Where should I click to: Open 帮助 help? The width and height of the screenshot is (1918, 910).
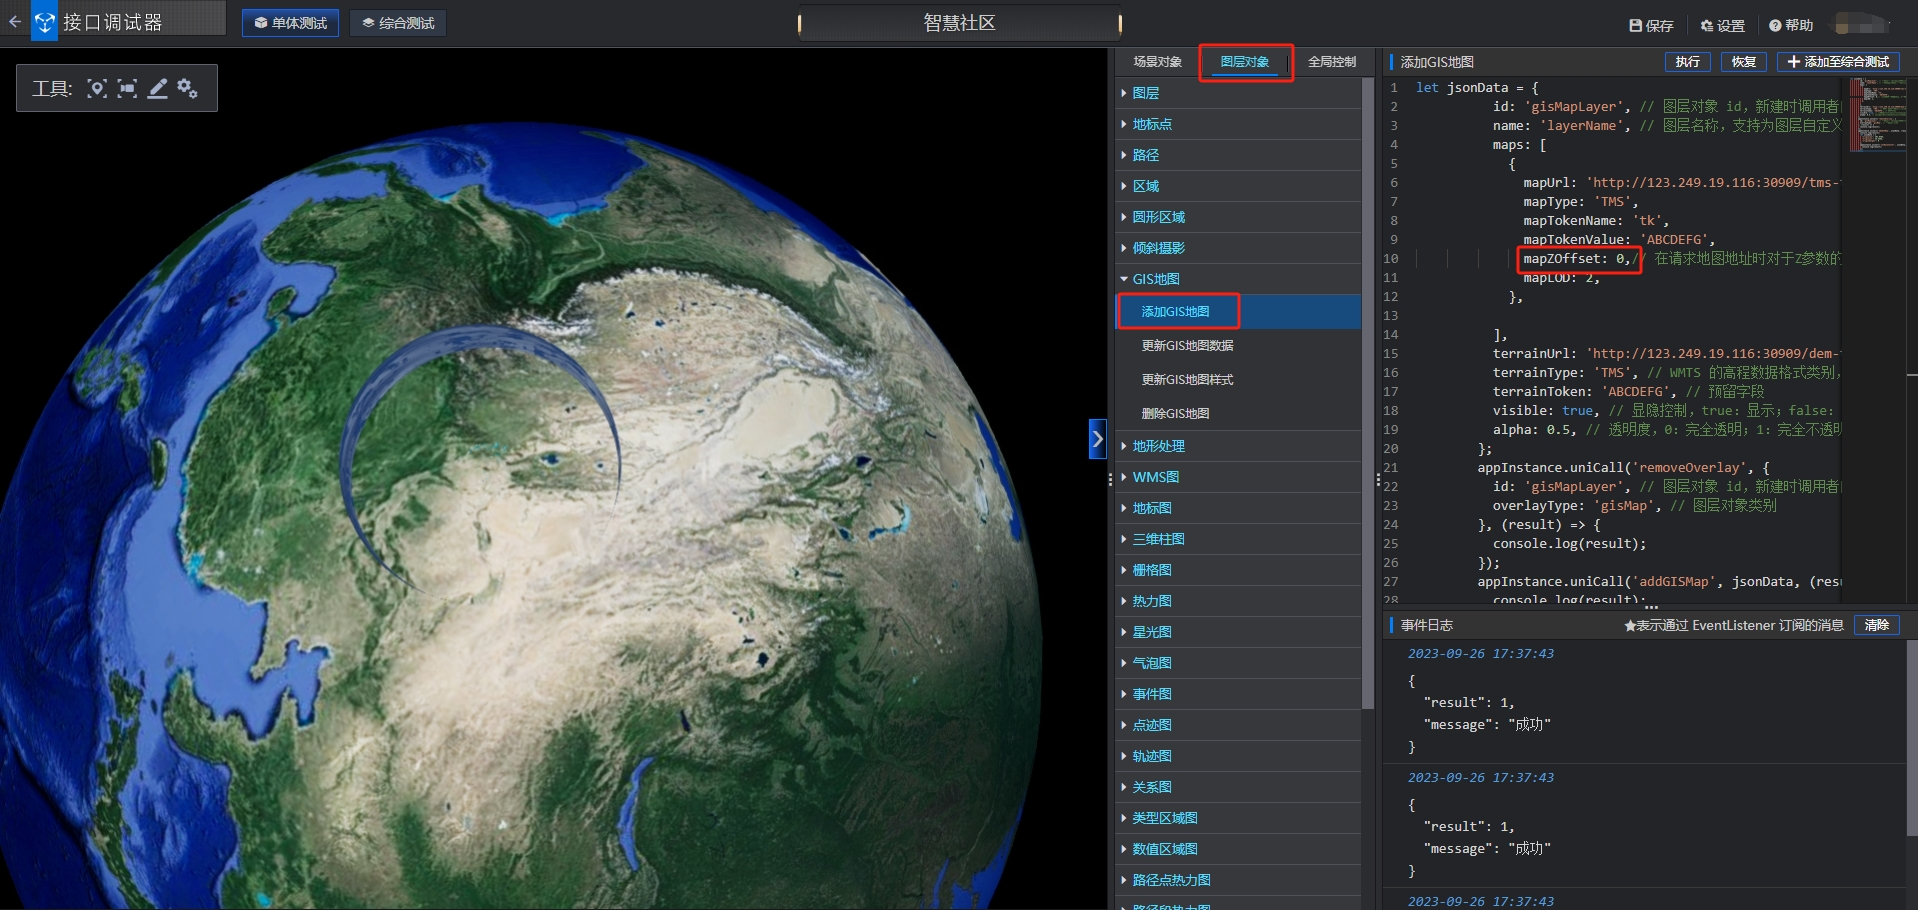1790,25
